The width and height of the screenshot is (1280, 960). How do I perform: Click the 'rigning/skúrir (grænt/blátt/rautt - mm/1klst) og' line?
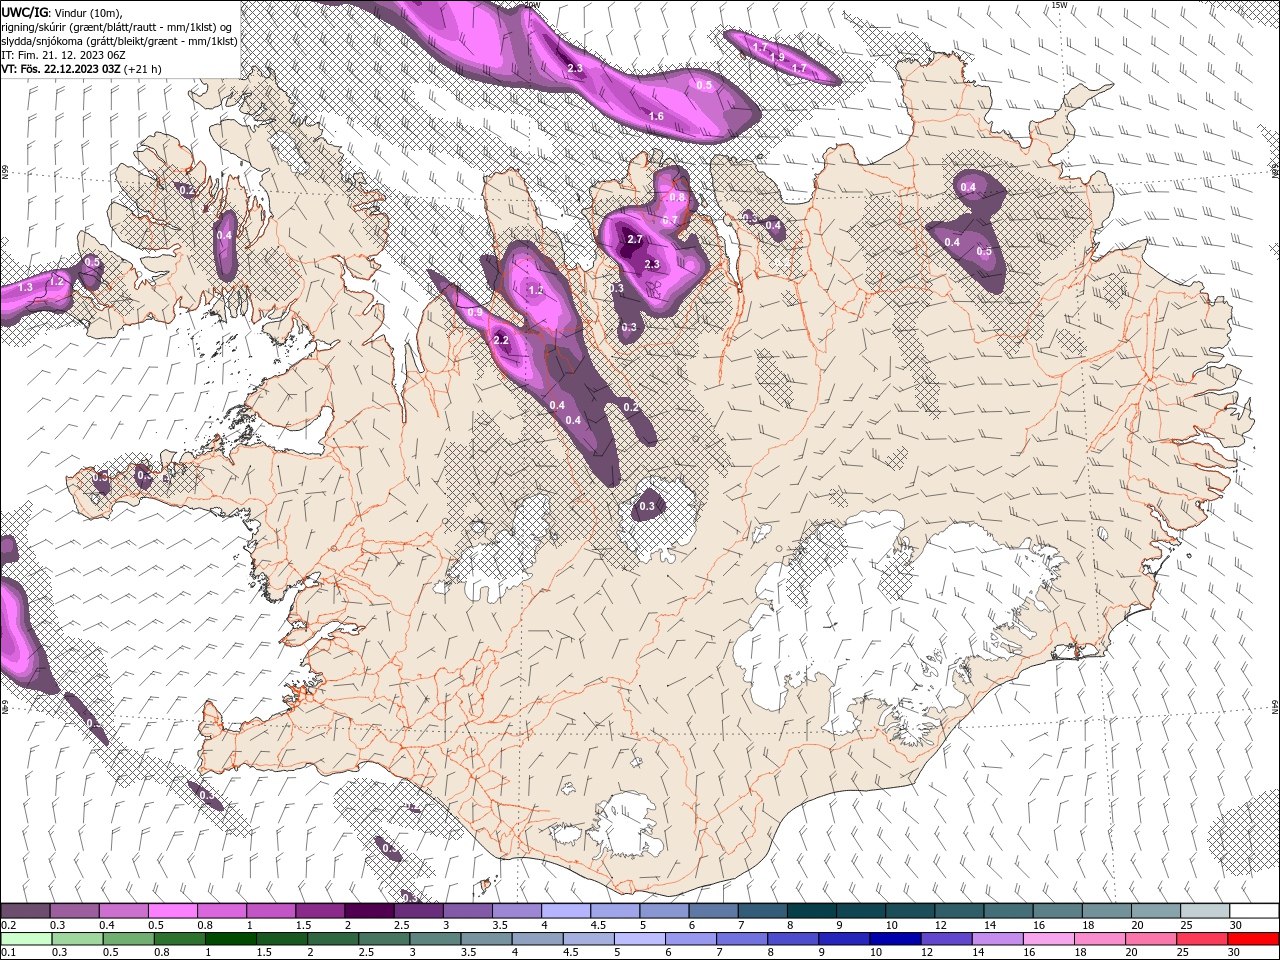117,27
